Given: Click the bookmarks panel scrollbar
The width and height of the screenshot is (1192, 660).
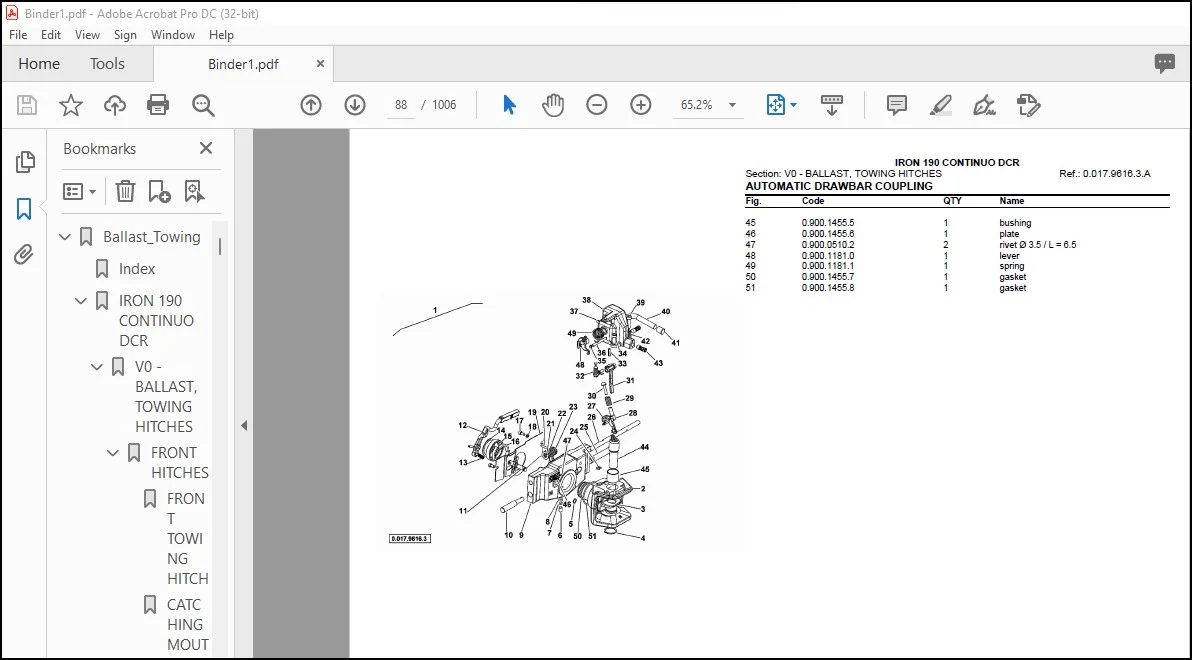Looking at the screenshot, I should pos(220,246).
